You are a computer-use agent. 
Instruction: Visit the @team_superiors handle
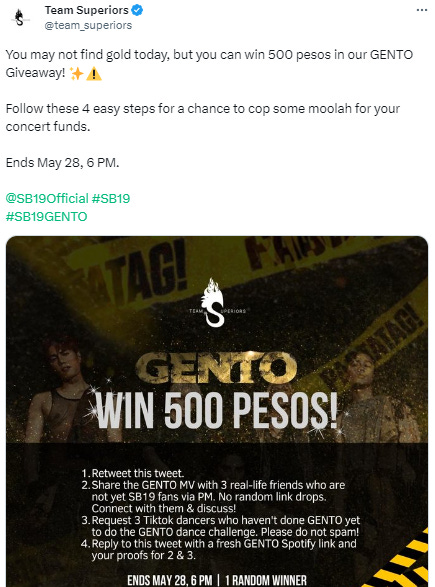88,25
